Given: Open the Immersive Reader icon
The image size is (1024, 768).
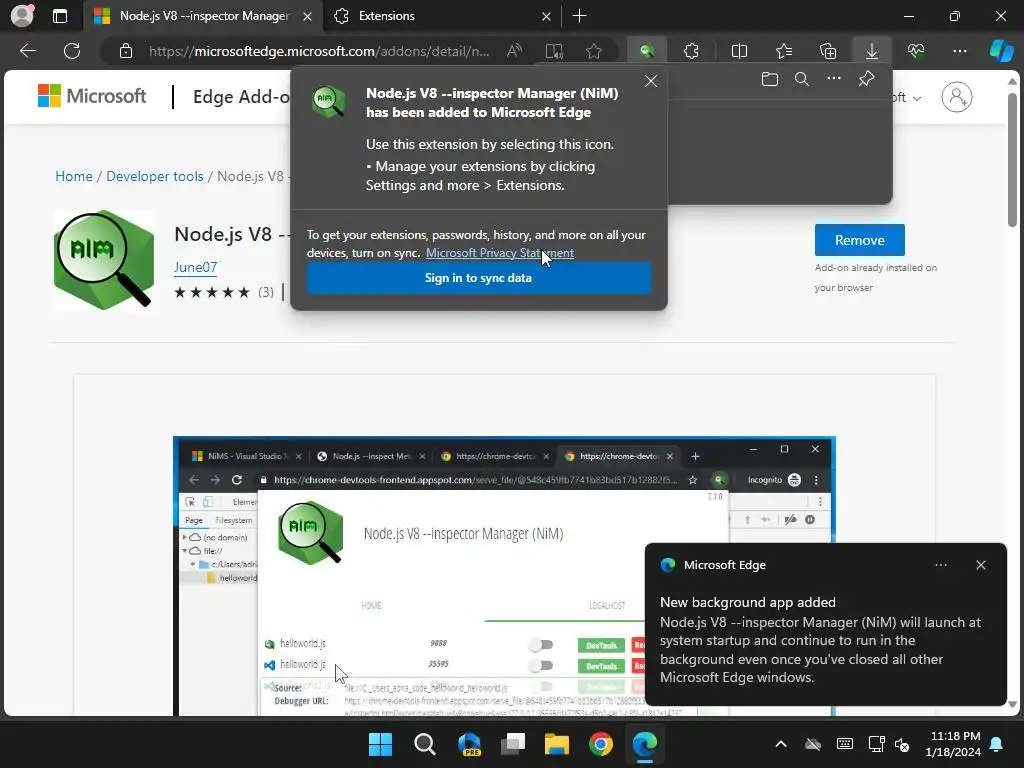Looking at the screenshot, I should (554, 51).
